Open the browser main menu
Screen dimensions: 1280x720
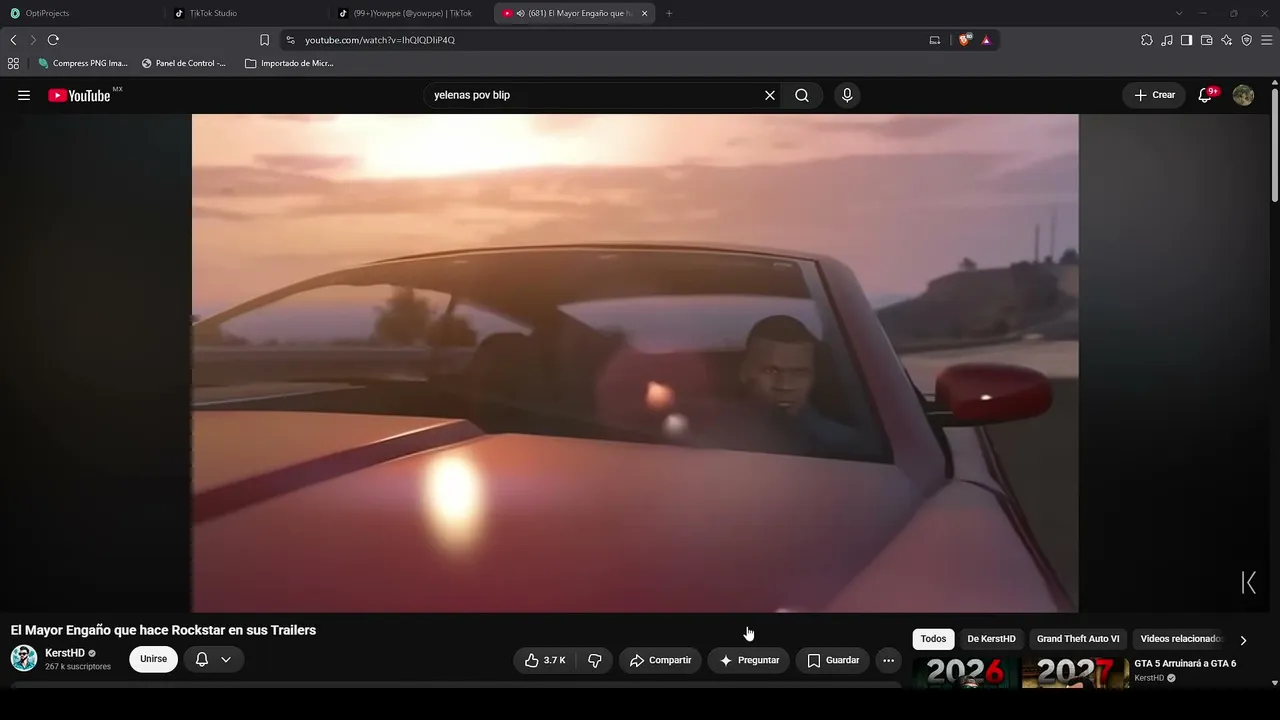pos(1267,40)
